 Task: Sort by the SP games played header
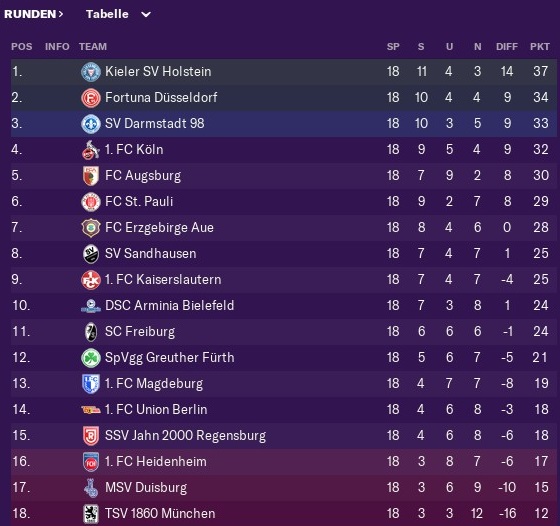[x=393, y=47]
